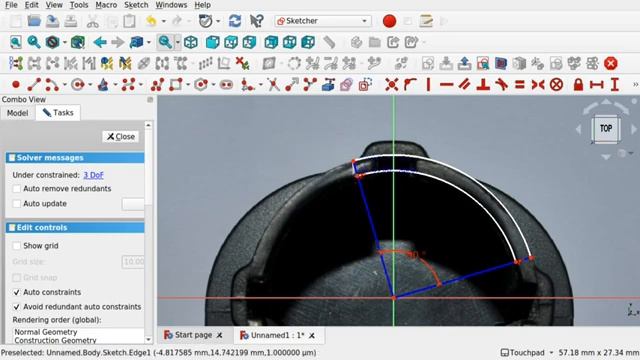
Task: Click the Close sketch button
Action: pyautogui.click(x=121, y=137)
